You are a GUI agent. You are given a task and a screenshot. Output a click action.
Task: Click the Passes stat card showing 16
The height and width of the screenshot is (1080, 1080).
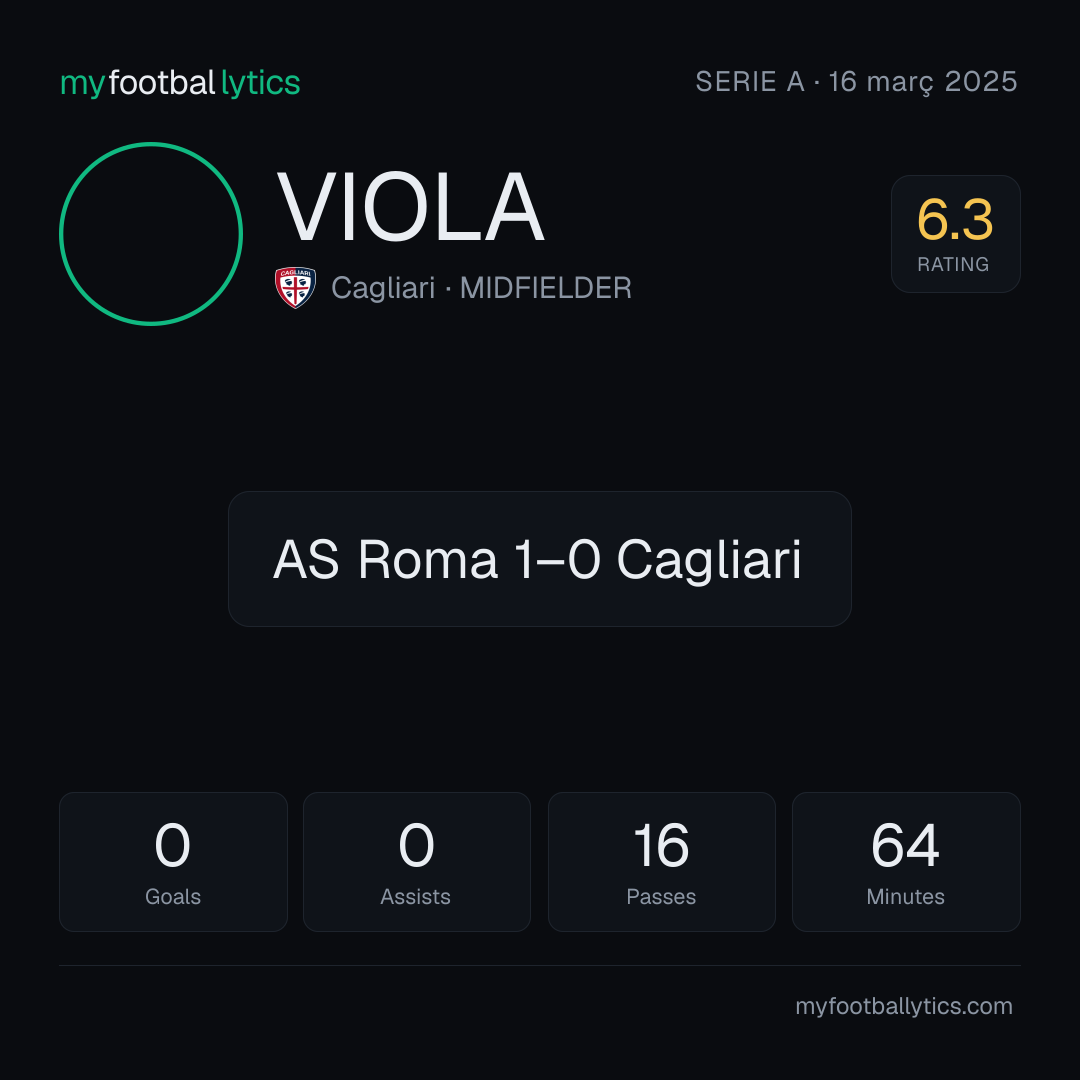[x=661, y=862]
